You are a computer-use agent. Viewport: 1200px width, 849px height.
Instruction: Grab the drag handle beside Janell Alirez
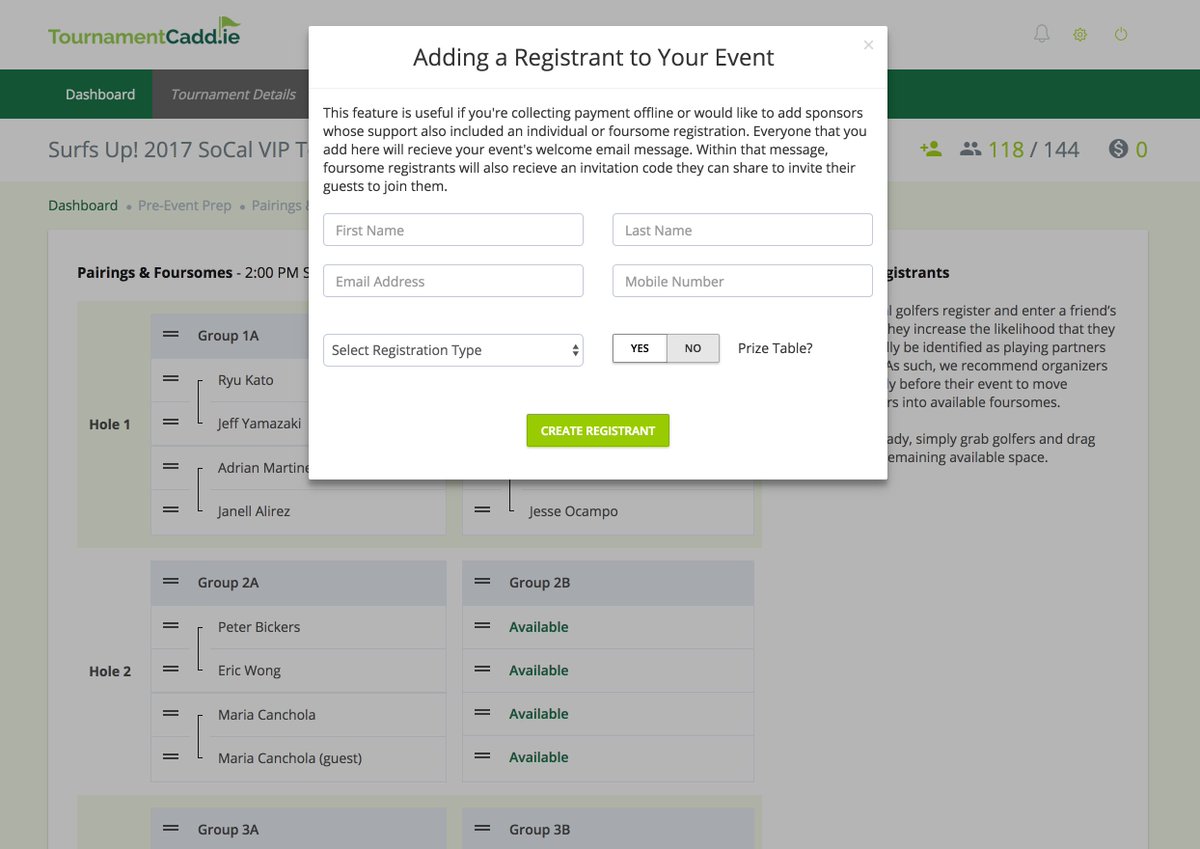click(171, 510)
